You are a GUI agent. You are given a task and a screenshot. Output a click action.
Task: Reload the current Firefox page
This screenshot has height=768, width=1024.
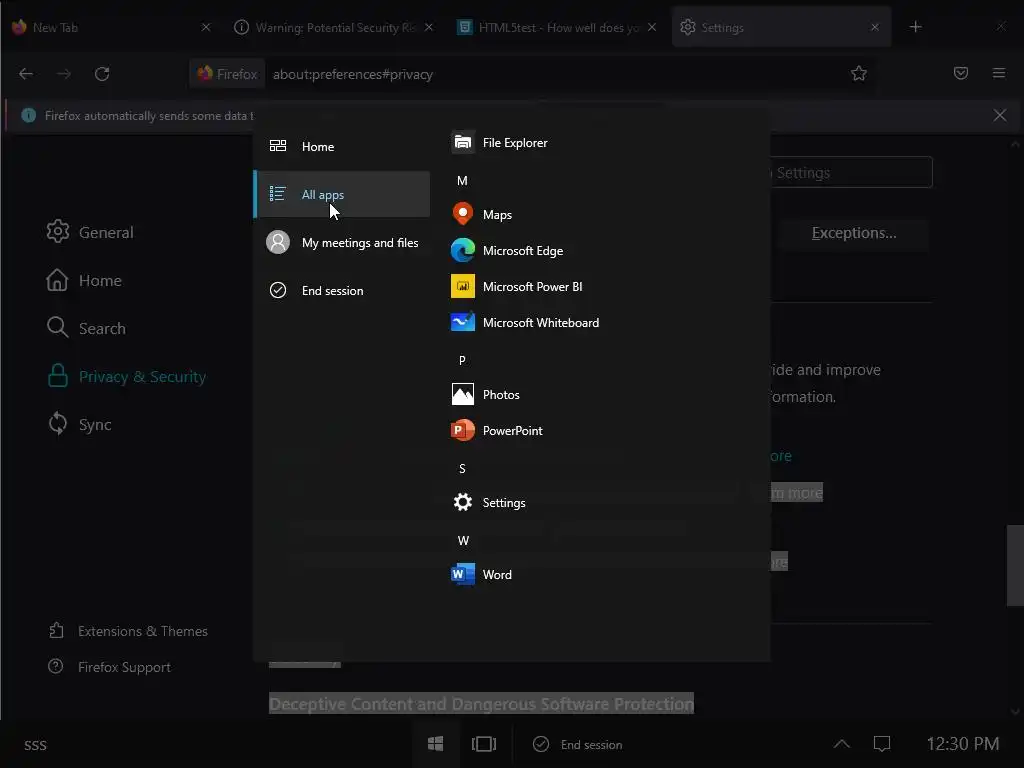102,74
